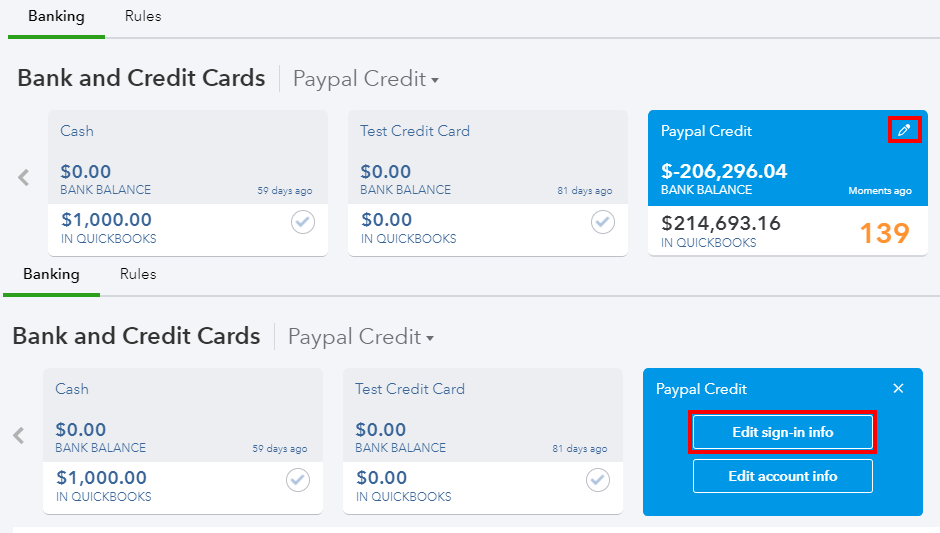Open the upper Paypal Credit account dropdown

pos(366,79)
